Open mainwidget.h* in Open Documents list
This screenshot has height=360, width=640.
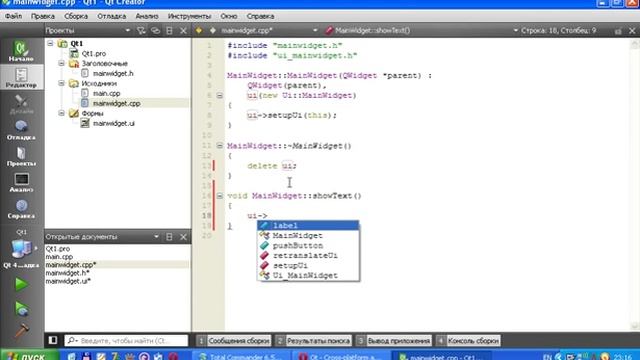67,273
